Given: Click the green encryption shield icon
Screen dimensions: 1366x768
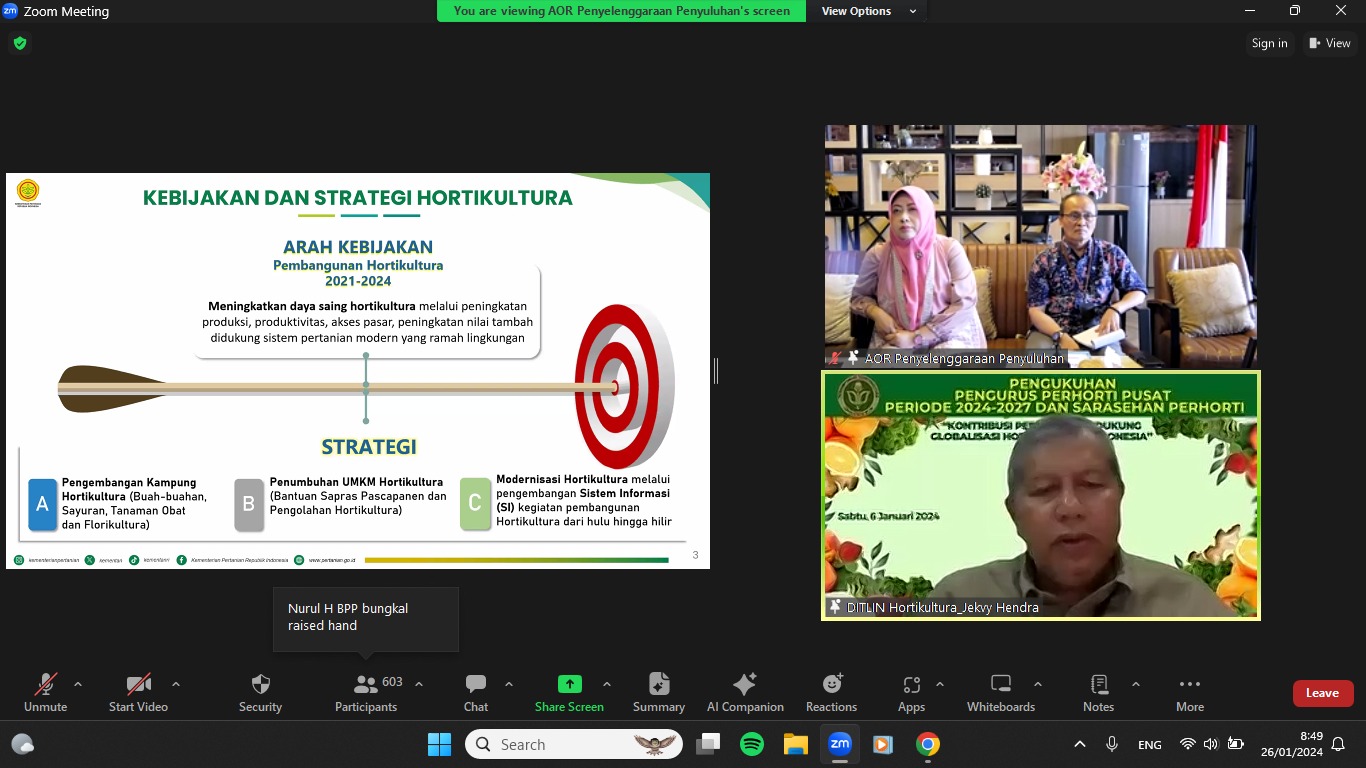Looking at the screenshot, I should [x=20, y=43].
